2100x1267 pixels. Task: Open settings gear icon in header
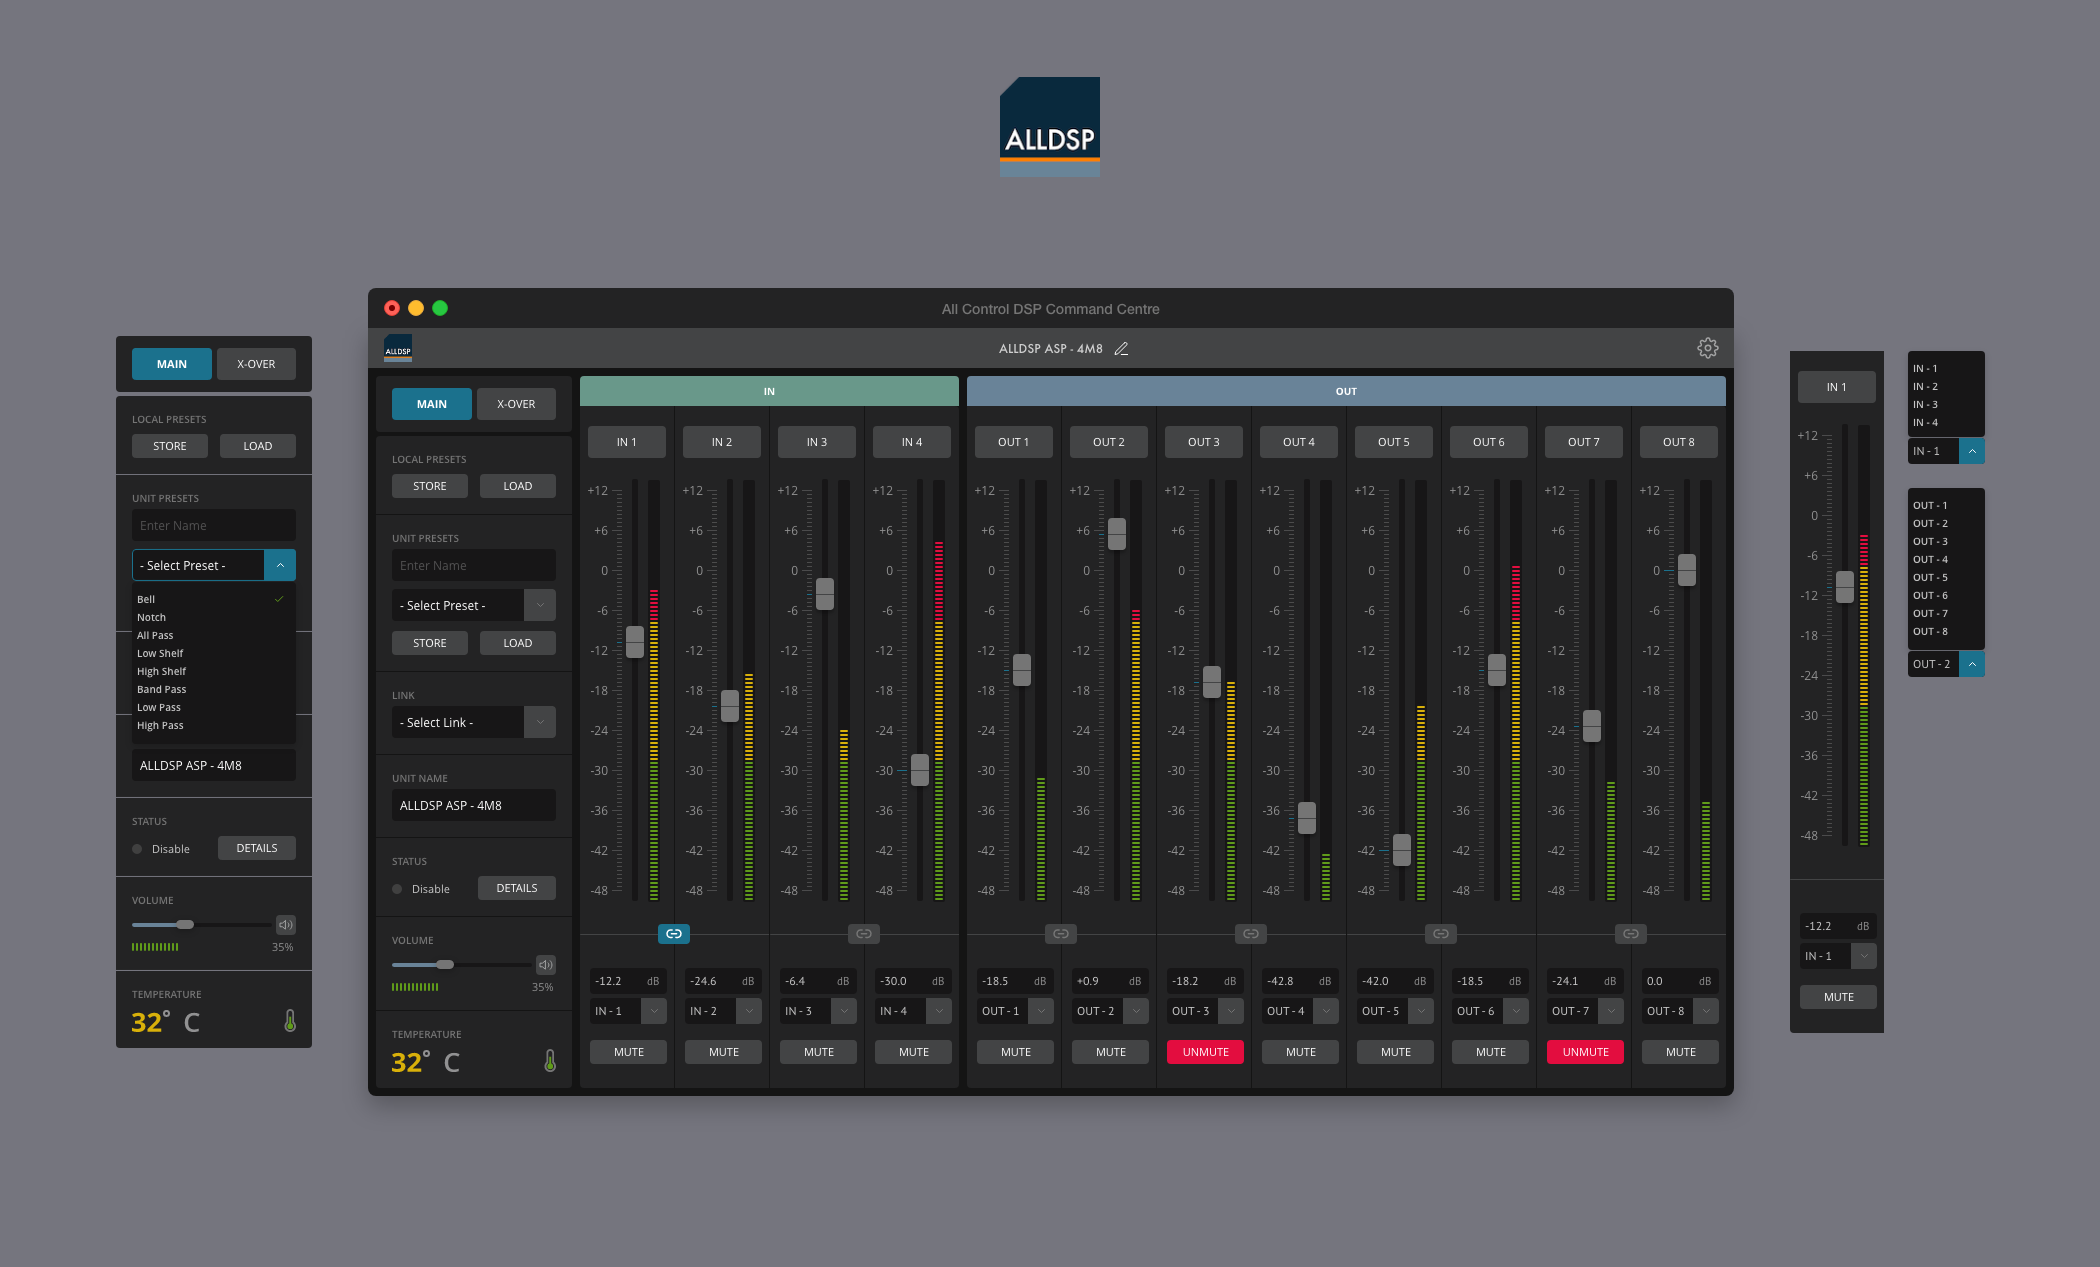pyautogui.click(x=1707, y=348)
